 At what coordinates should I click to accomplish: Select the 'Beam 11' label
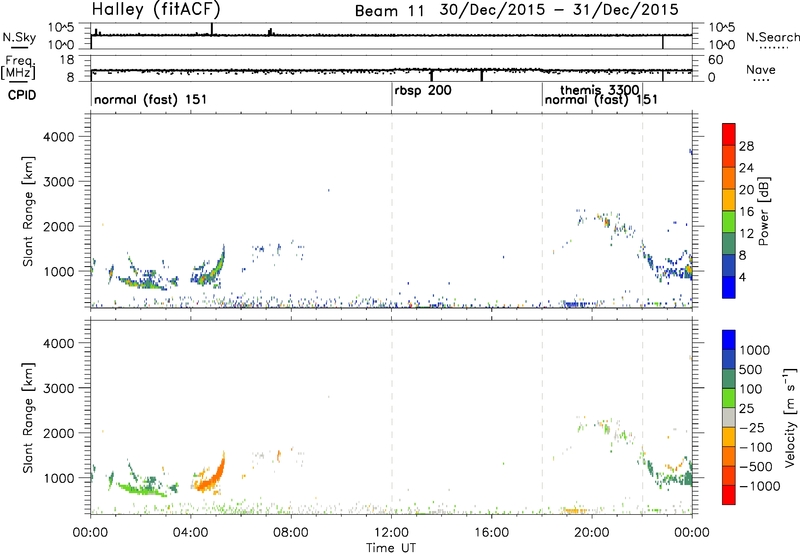[x=389, y=11]
